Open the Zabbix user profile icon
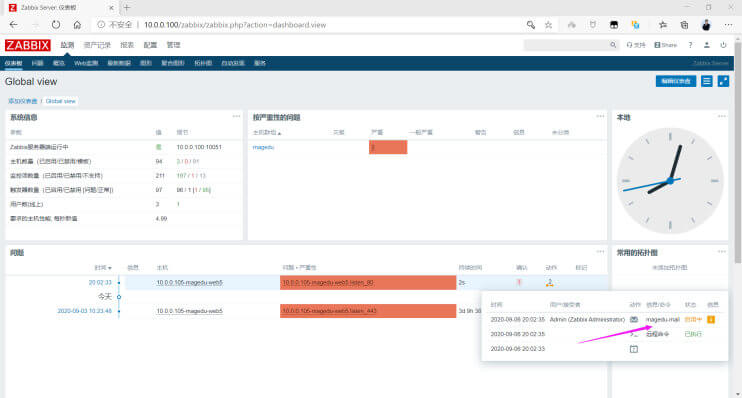 pyautogui.click(x=707, y=45)
